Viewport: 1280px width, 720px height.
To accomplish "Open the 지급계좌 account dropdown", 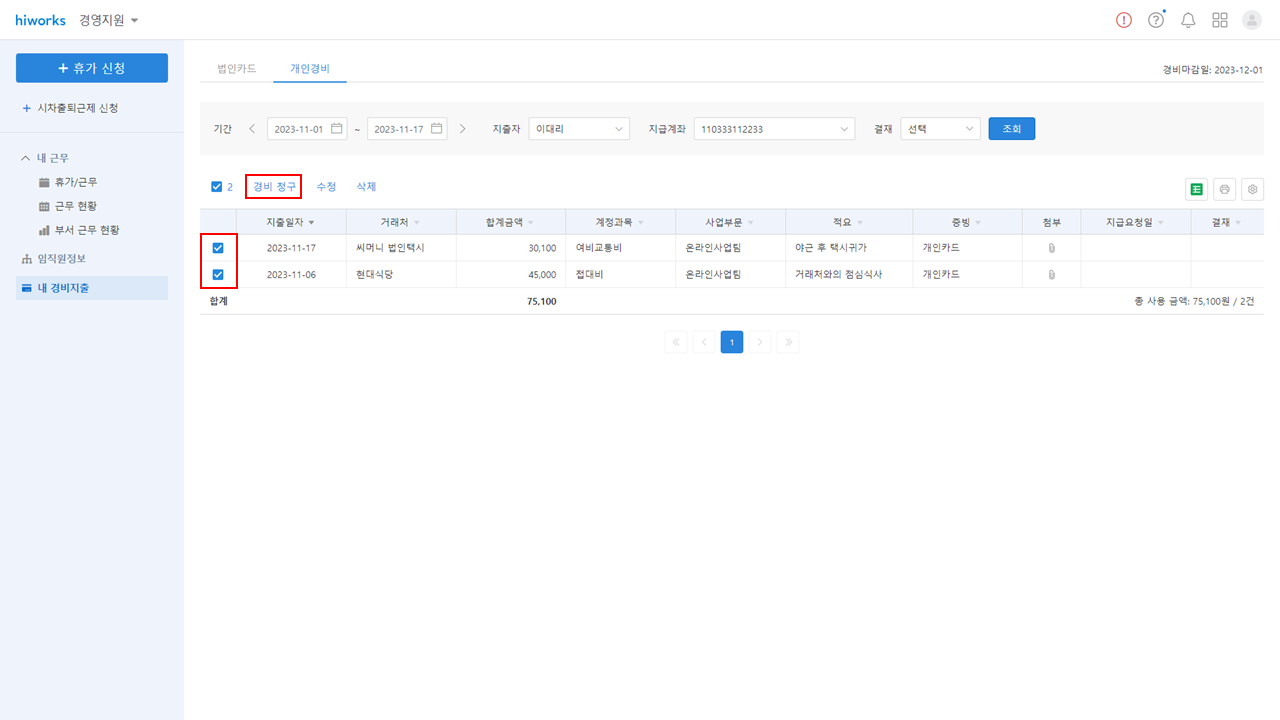I will pos(774,129).
